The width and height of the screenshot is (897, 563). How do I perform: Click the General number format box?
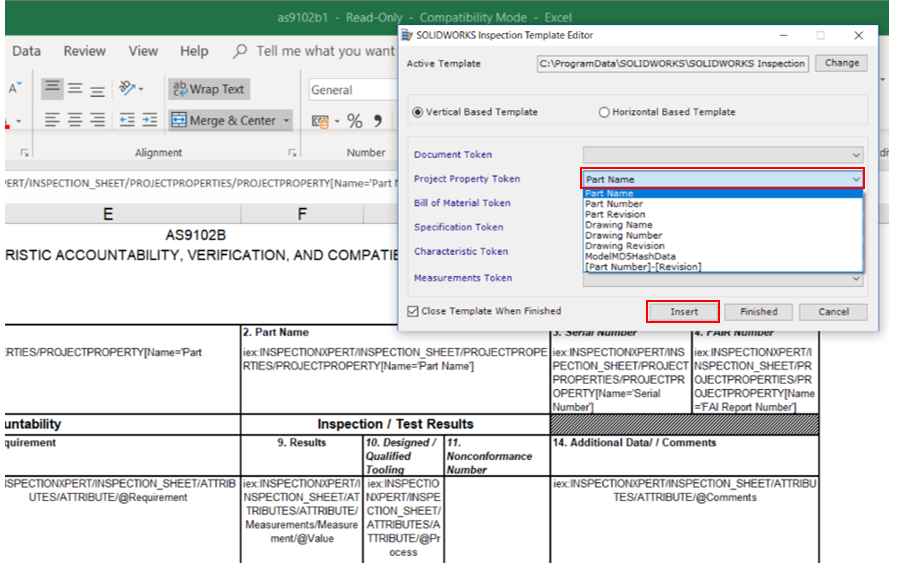pos(354,90)
